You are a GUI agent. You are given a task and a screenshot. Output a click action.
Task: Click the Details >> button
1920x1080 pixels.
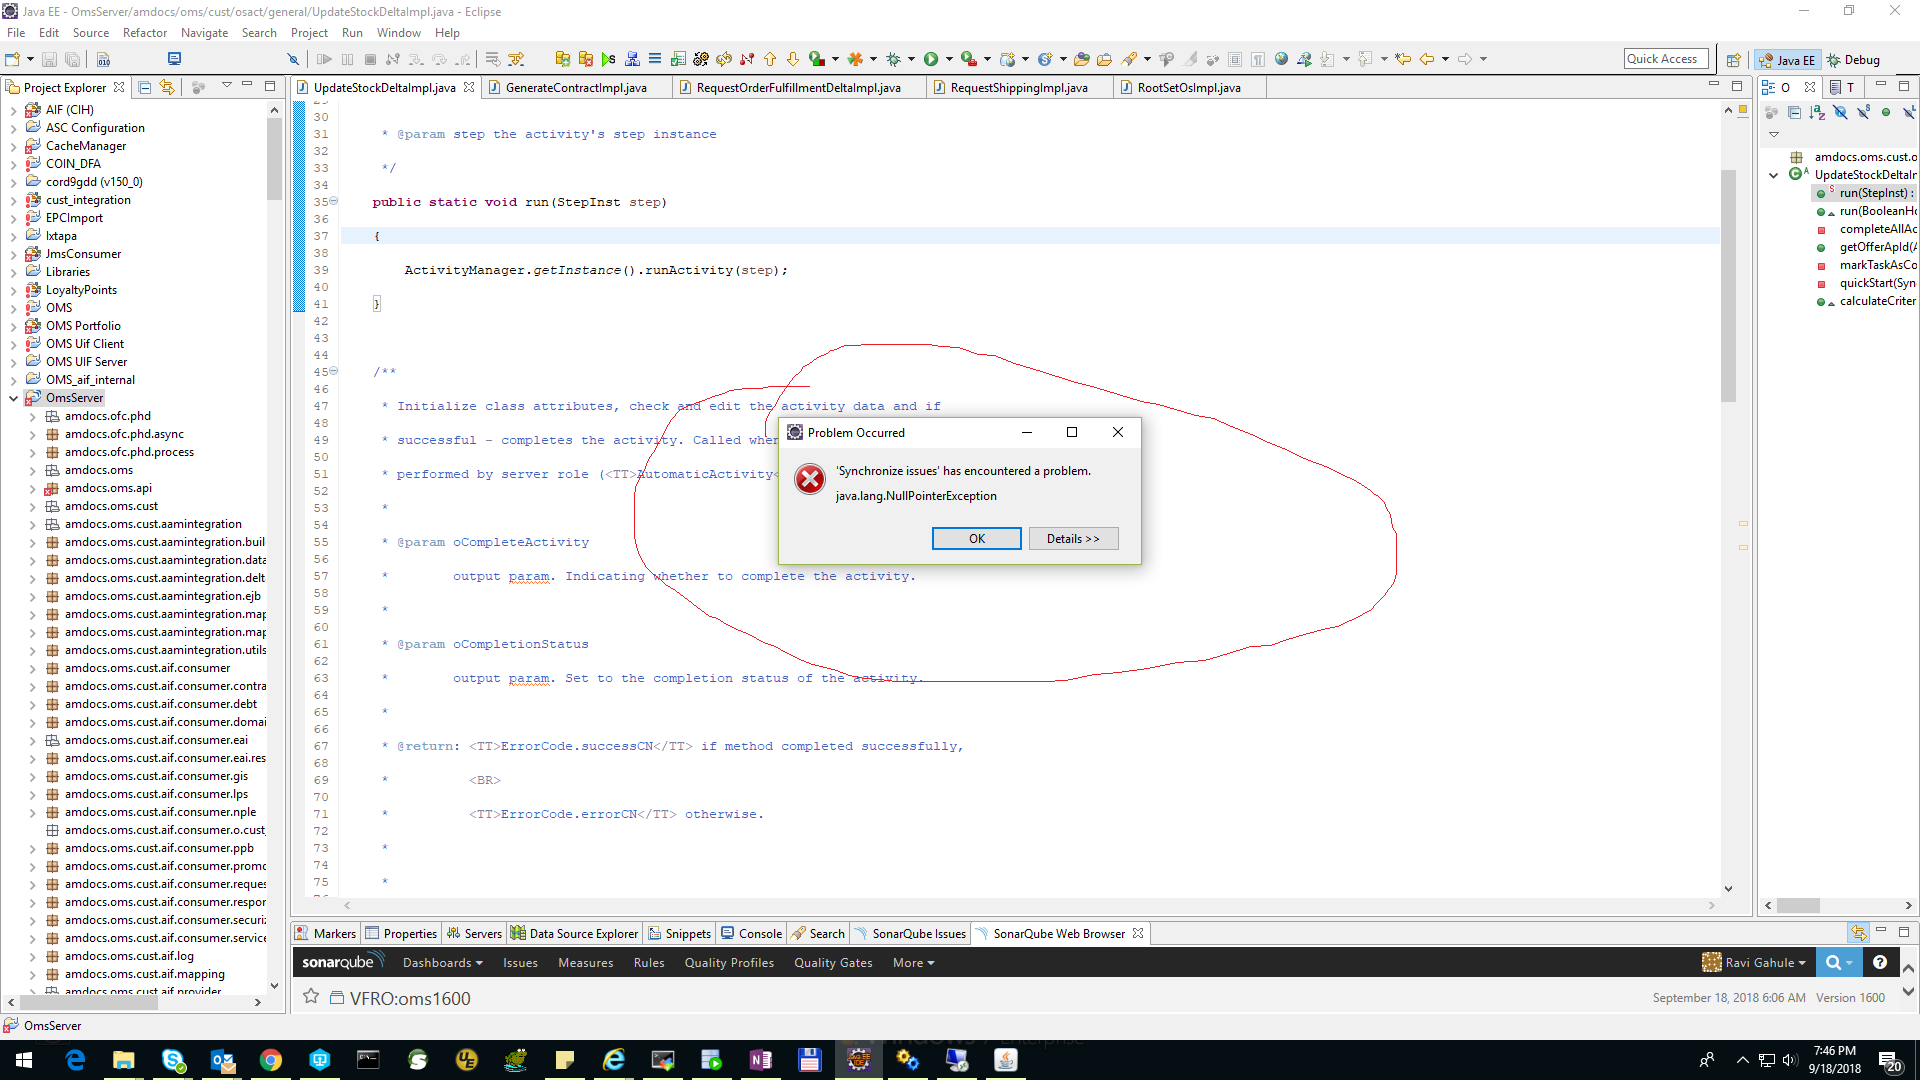click(1072, 539)
